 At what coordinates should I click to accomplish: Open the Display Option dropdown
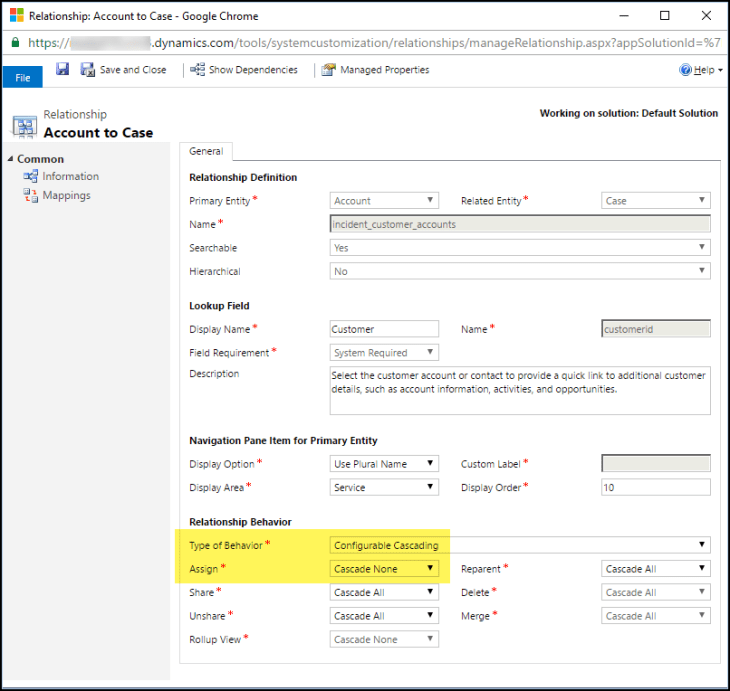(x=384, y=464)
